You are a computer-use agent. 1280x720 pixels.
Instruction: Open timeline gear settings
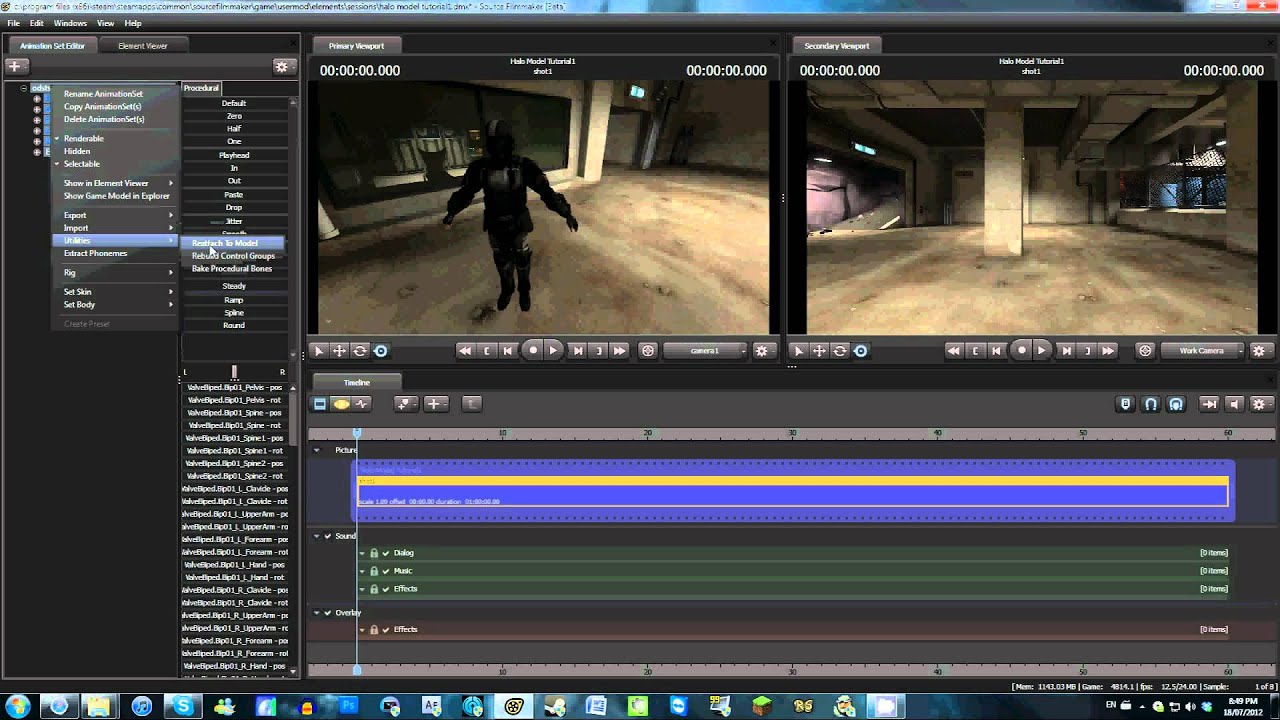pos(1259,404)
